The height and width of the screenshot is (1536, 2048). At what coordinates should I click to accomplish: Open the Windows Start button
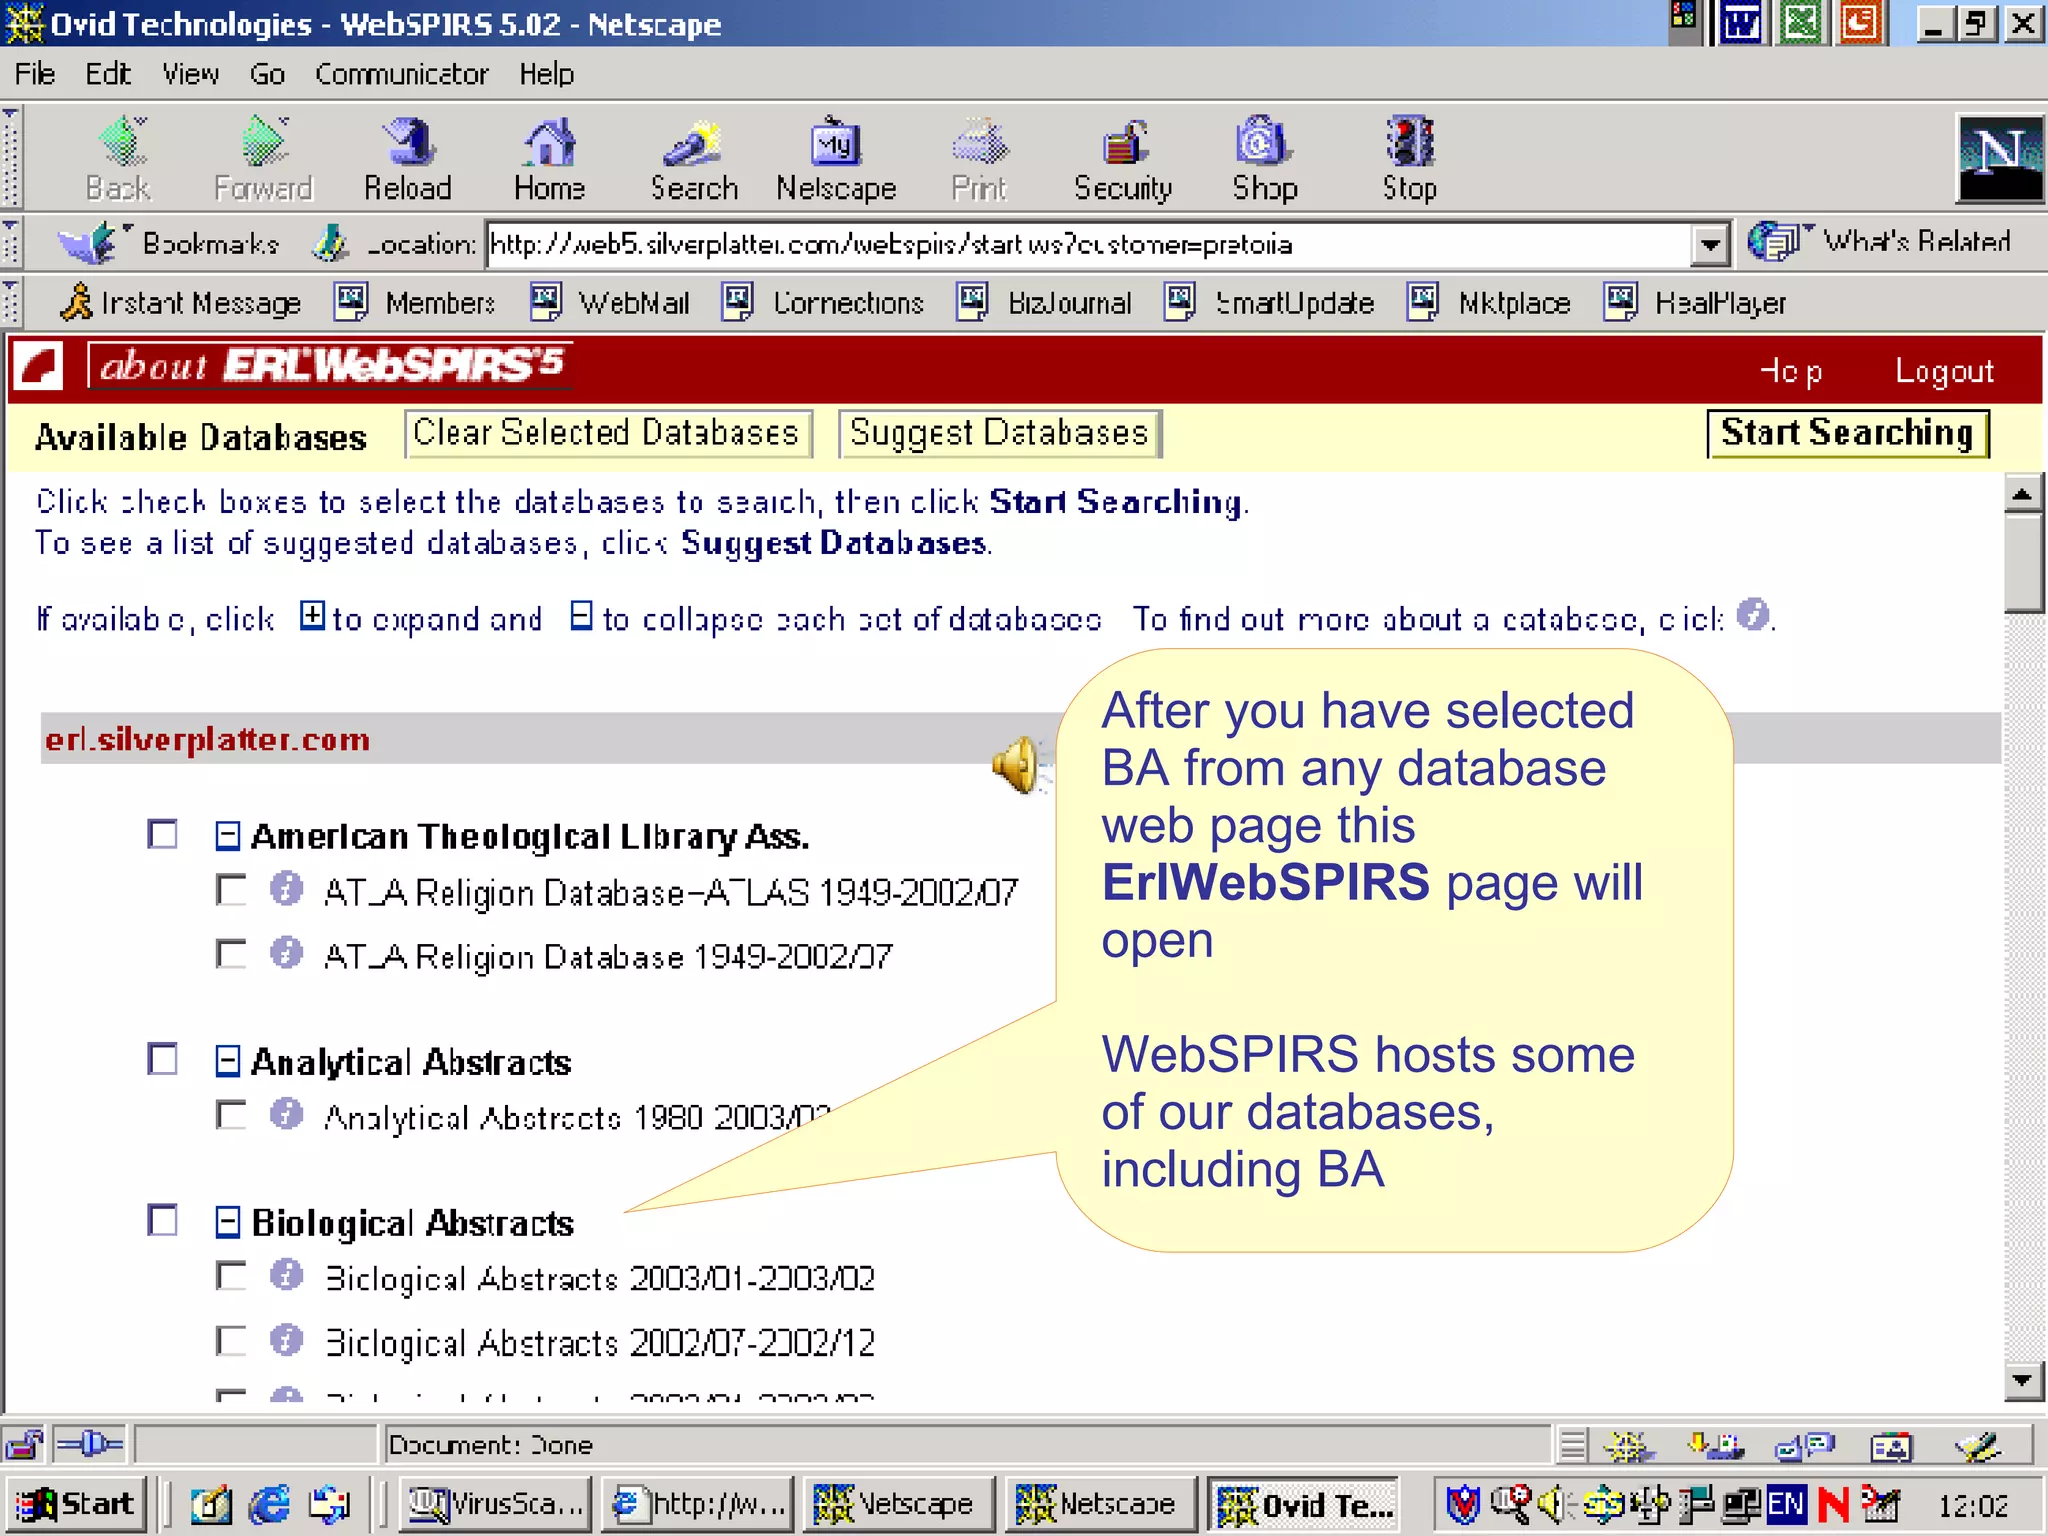click(x=78, y=1504)
